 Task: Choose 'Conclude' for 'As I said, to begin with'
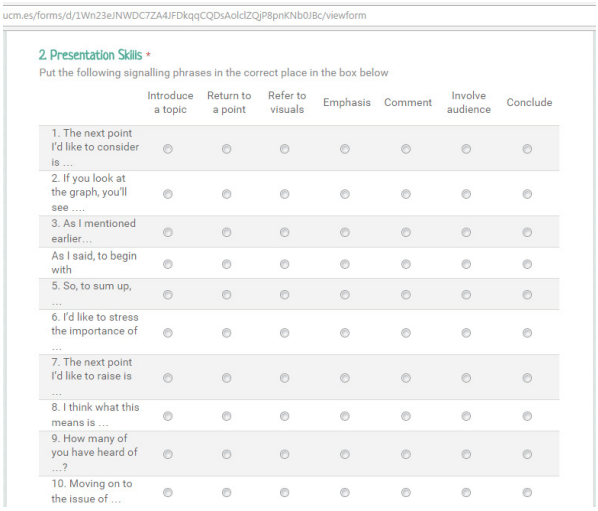tap(527, 264)
